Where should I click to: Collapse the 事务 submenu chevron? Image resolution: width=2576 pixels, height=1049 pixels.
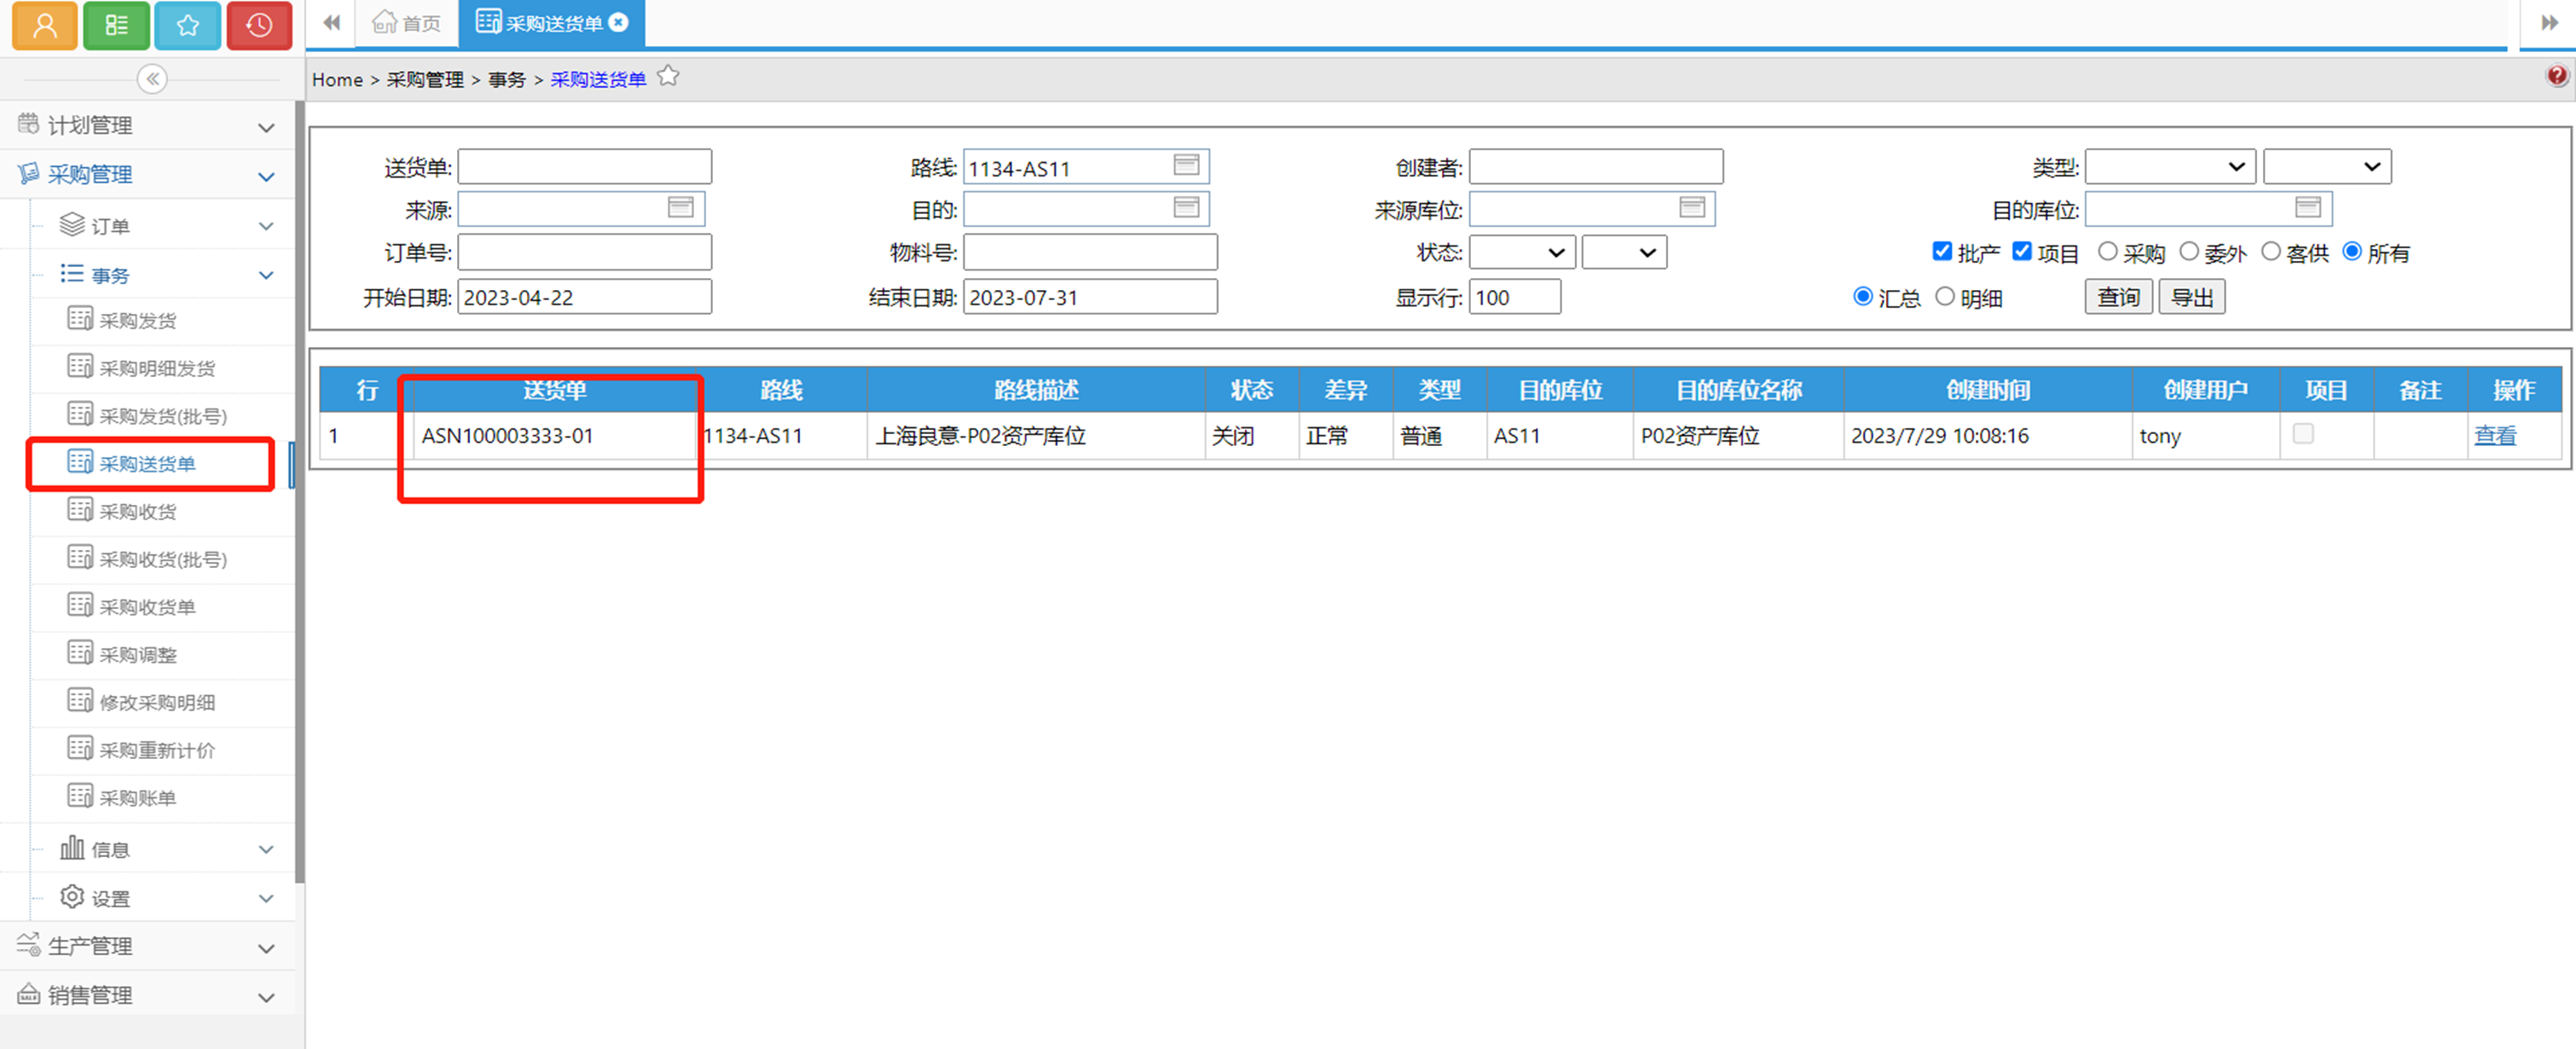[266, 275]
